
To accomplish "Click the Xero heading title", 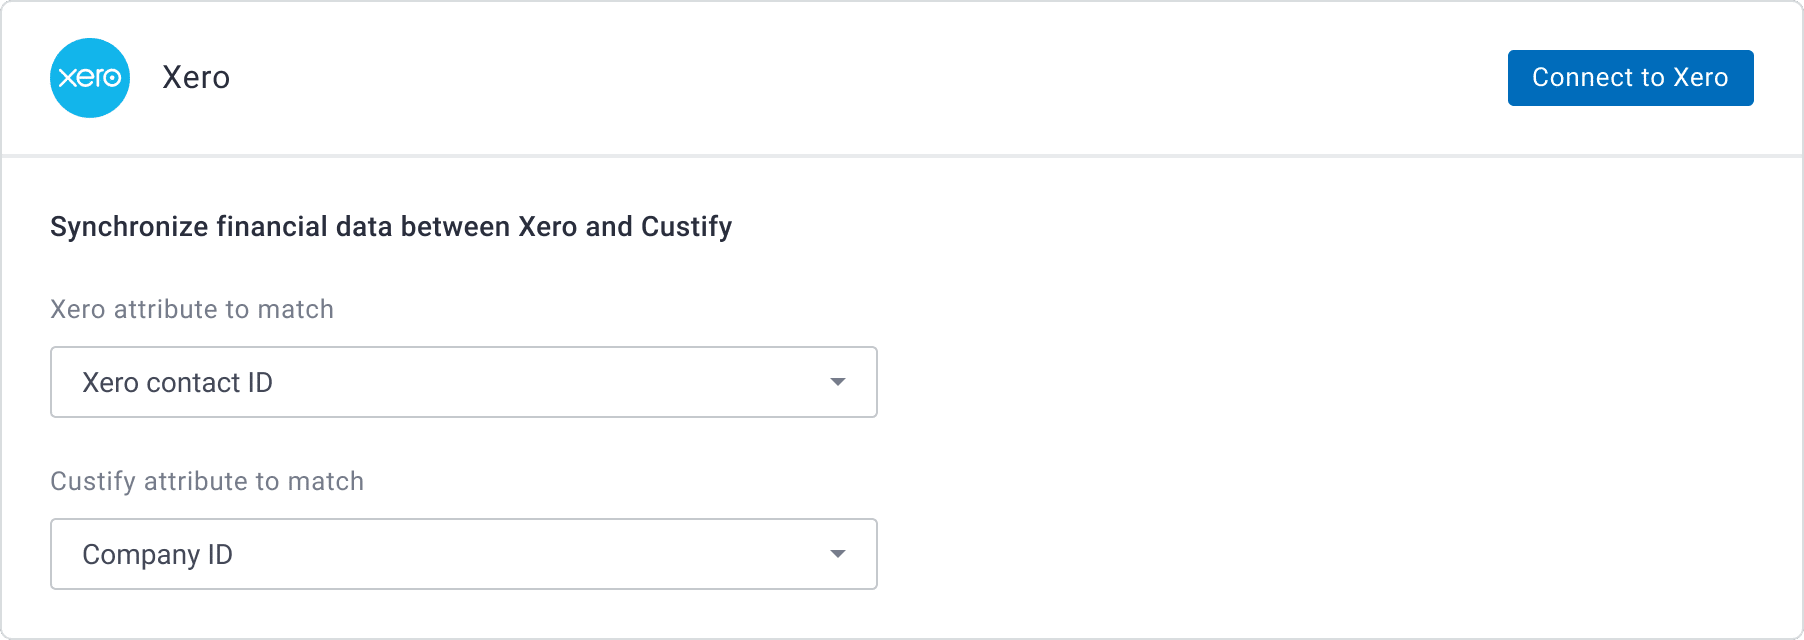I will [x=196, y=77].
